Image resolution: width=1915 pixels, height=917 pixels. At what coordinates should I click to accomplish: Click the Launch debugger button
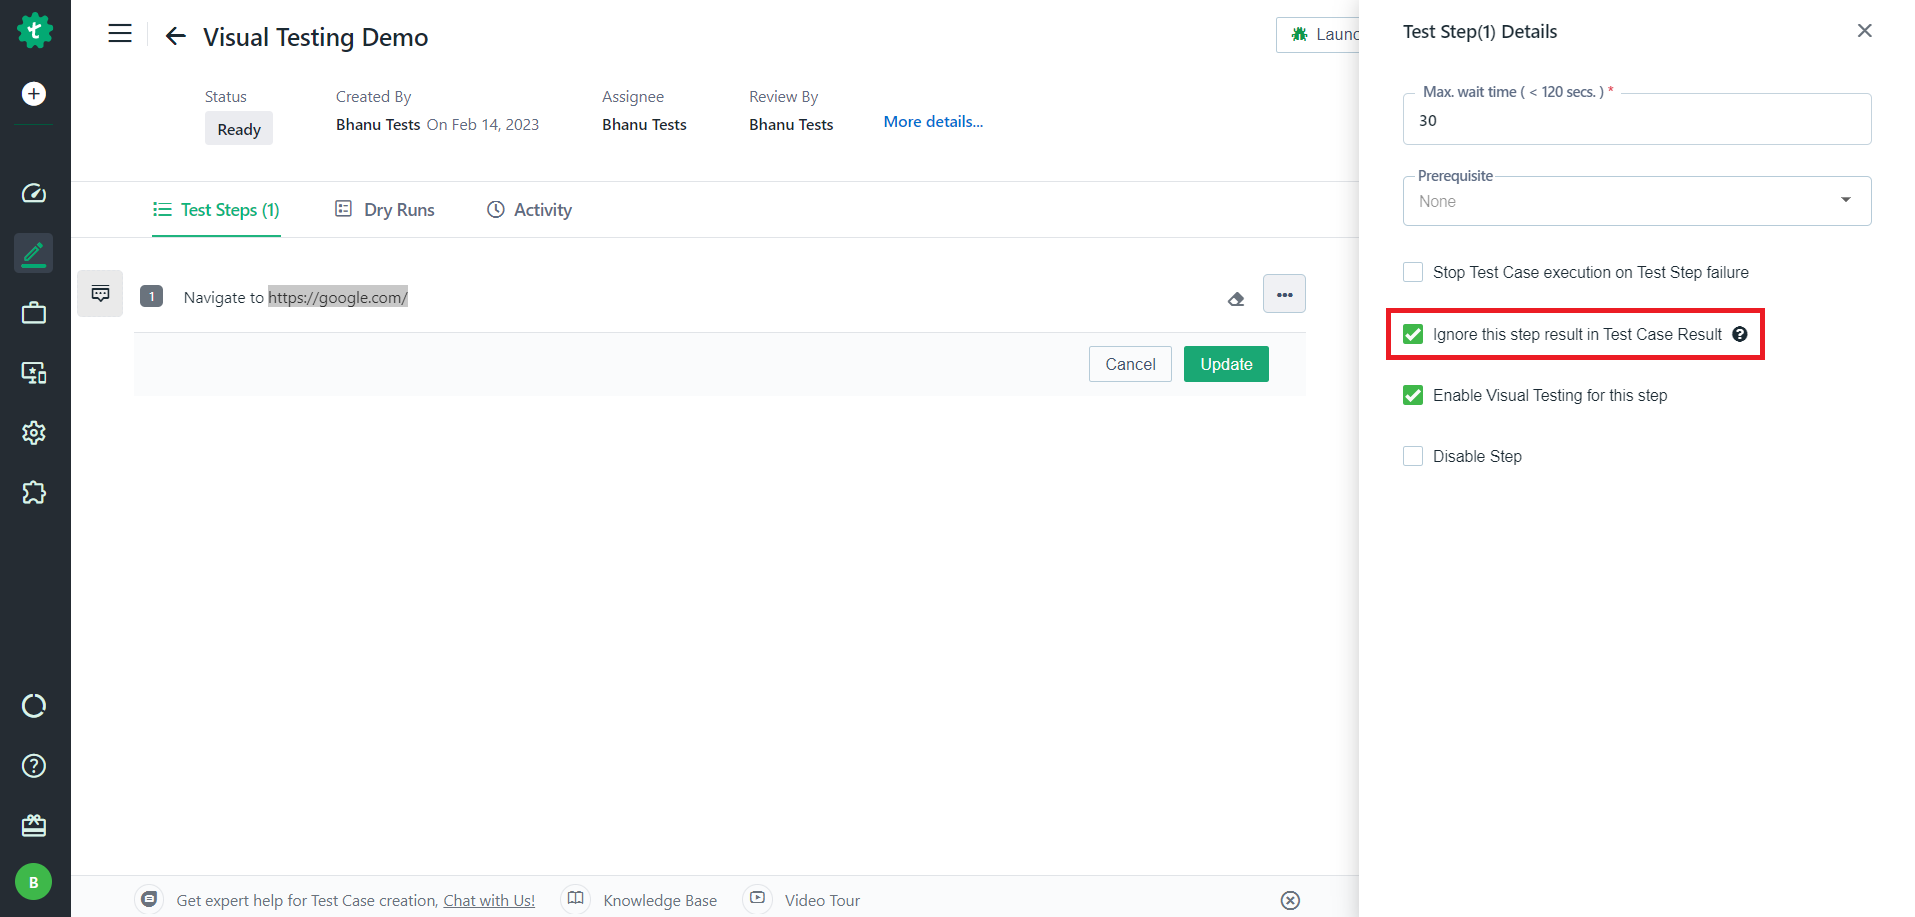pyautogui.click(x=1318, y=35)
